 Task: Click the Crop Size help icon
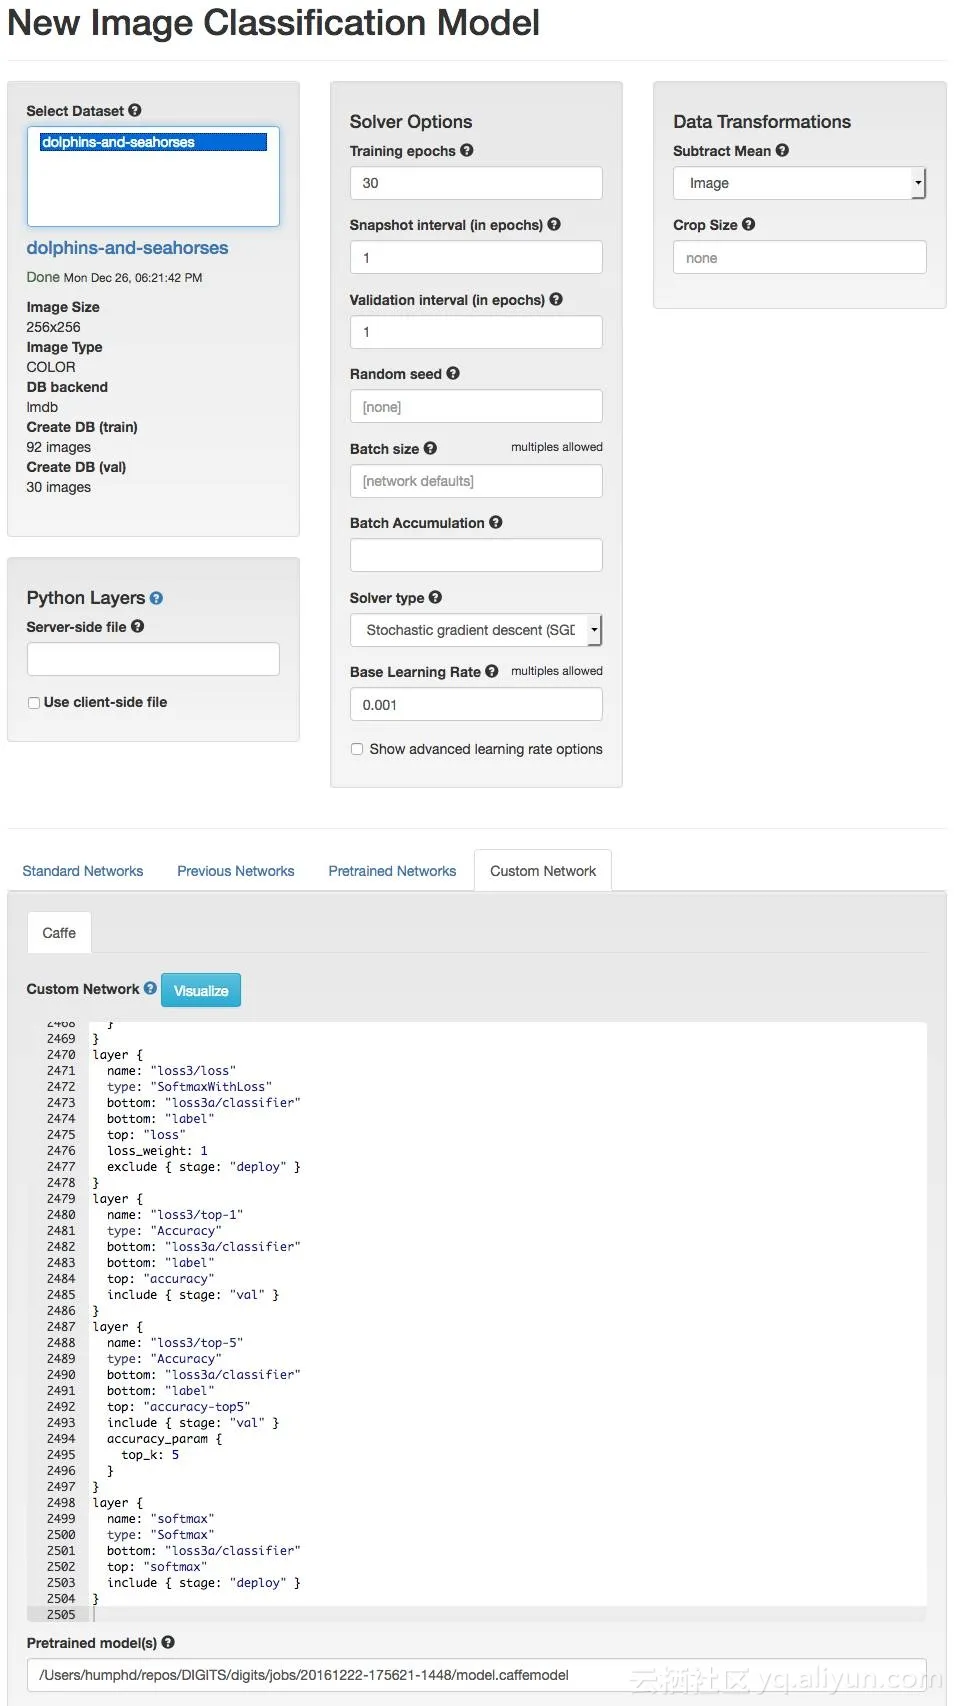(x=749, y=224)
